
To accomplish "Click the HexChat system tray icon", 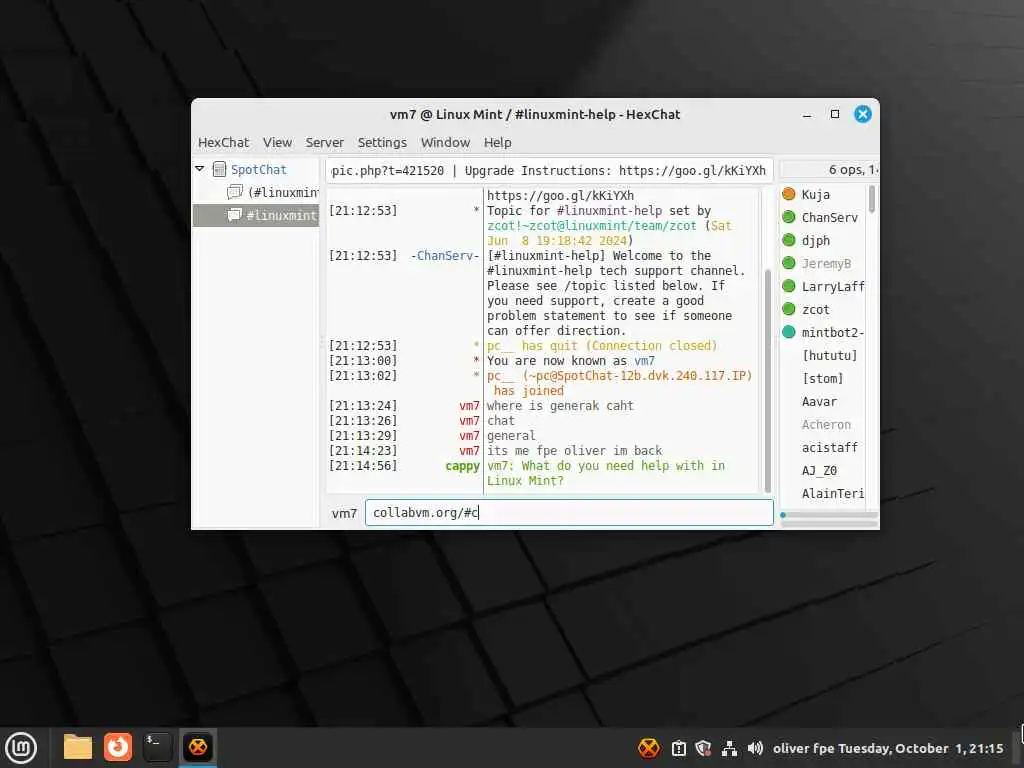I will click(x=648, y=748).
